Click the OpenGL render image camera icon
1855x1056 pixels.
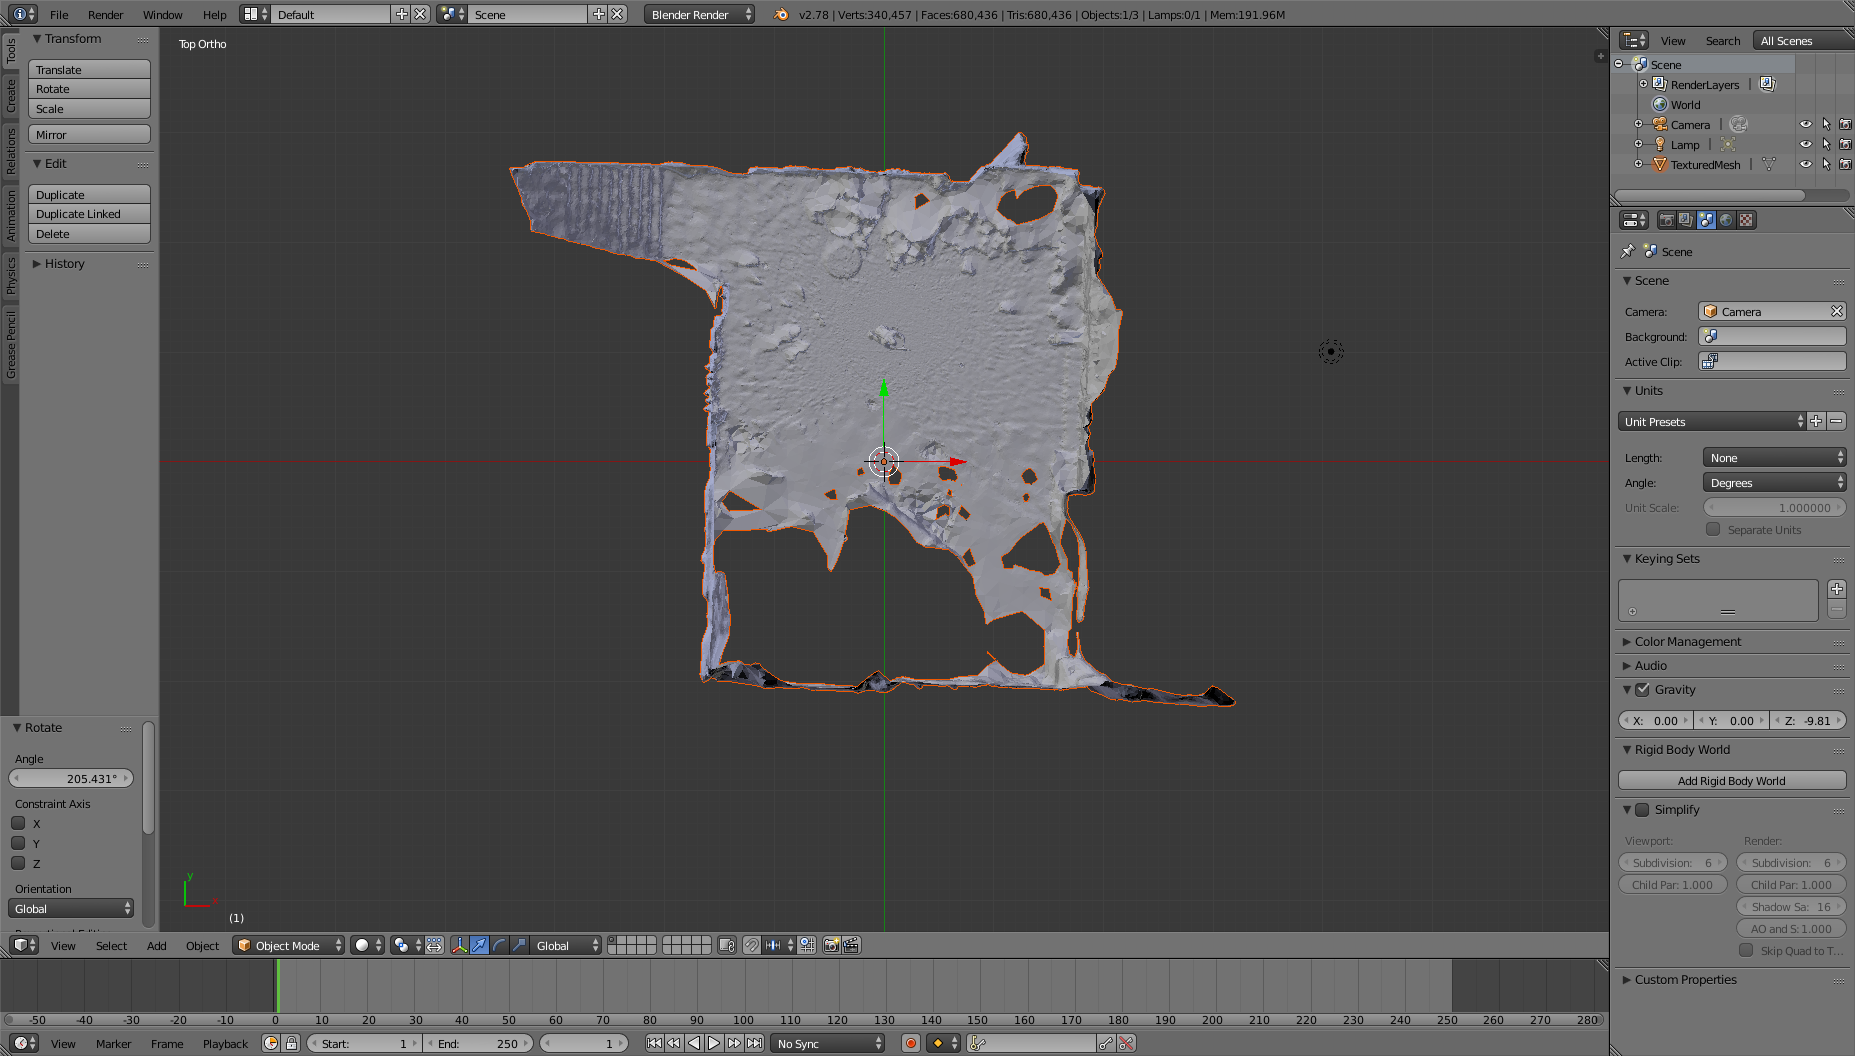[x=831, y=945]
